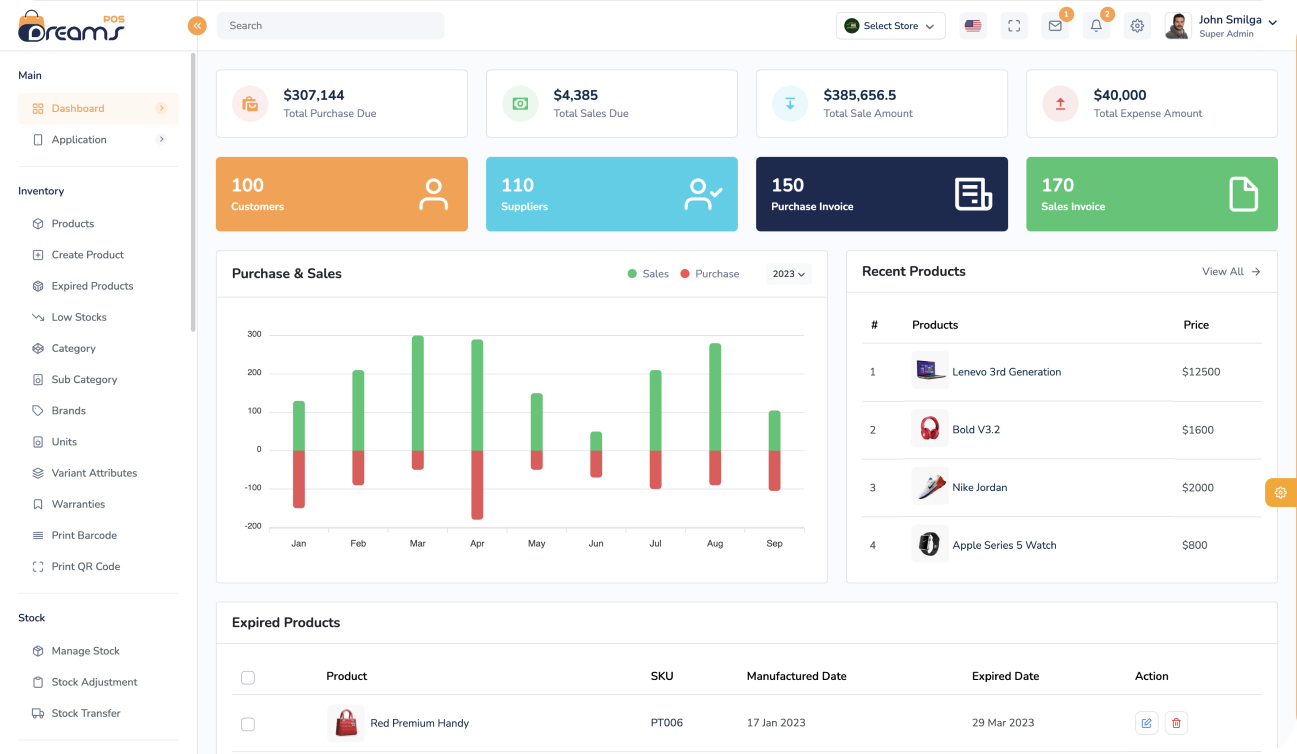Toggle the Sales series in chart legend
Viewport: 1297px width, 754px height.
(648, 274)
